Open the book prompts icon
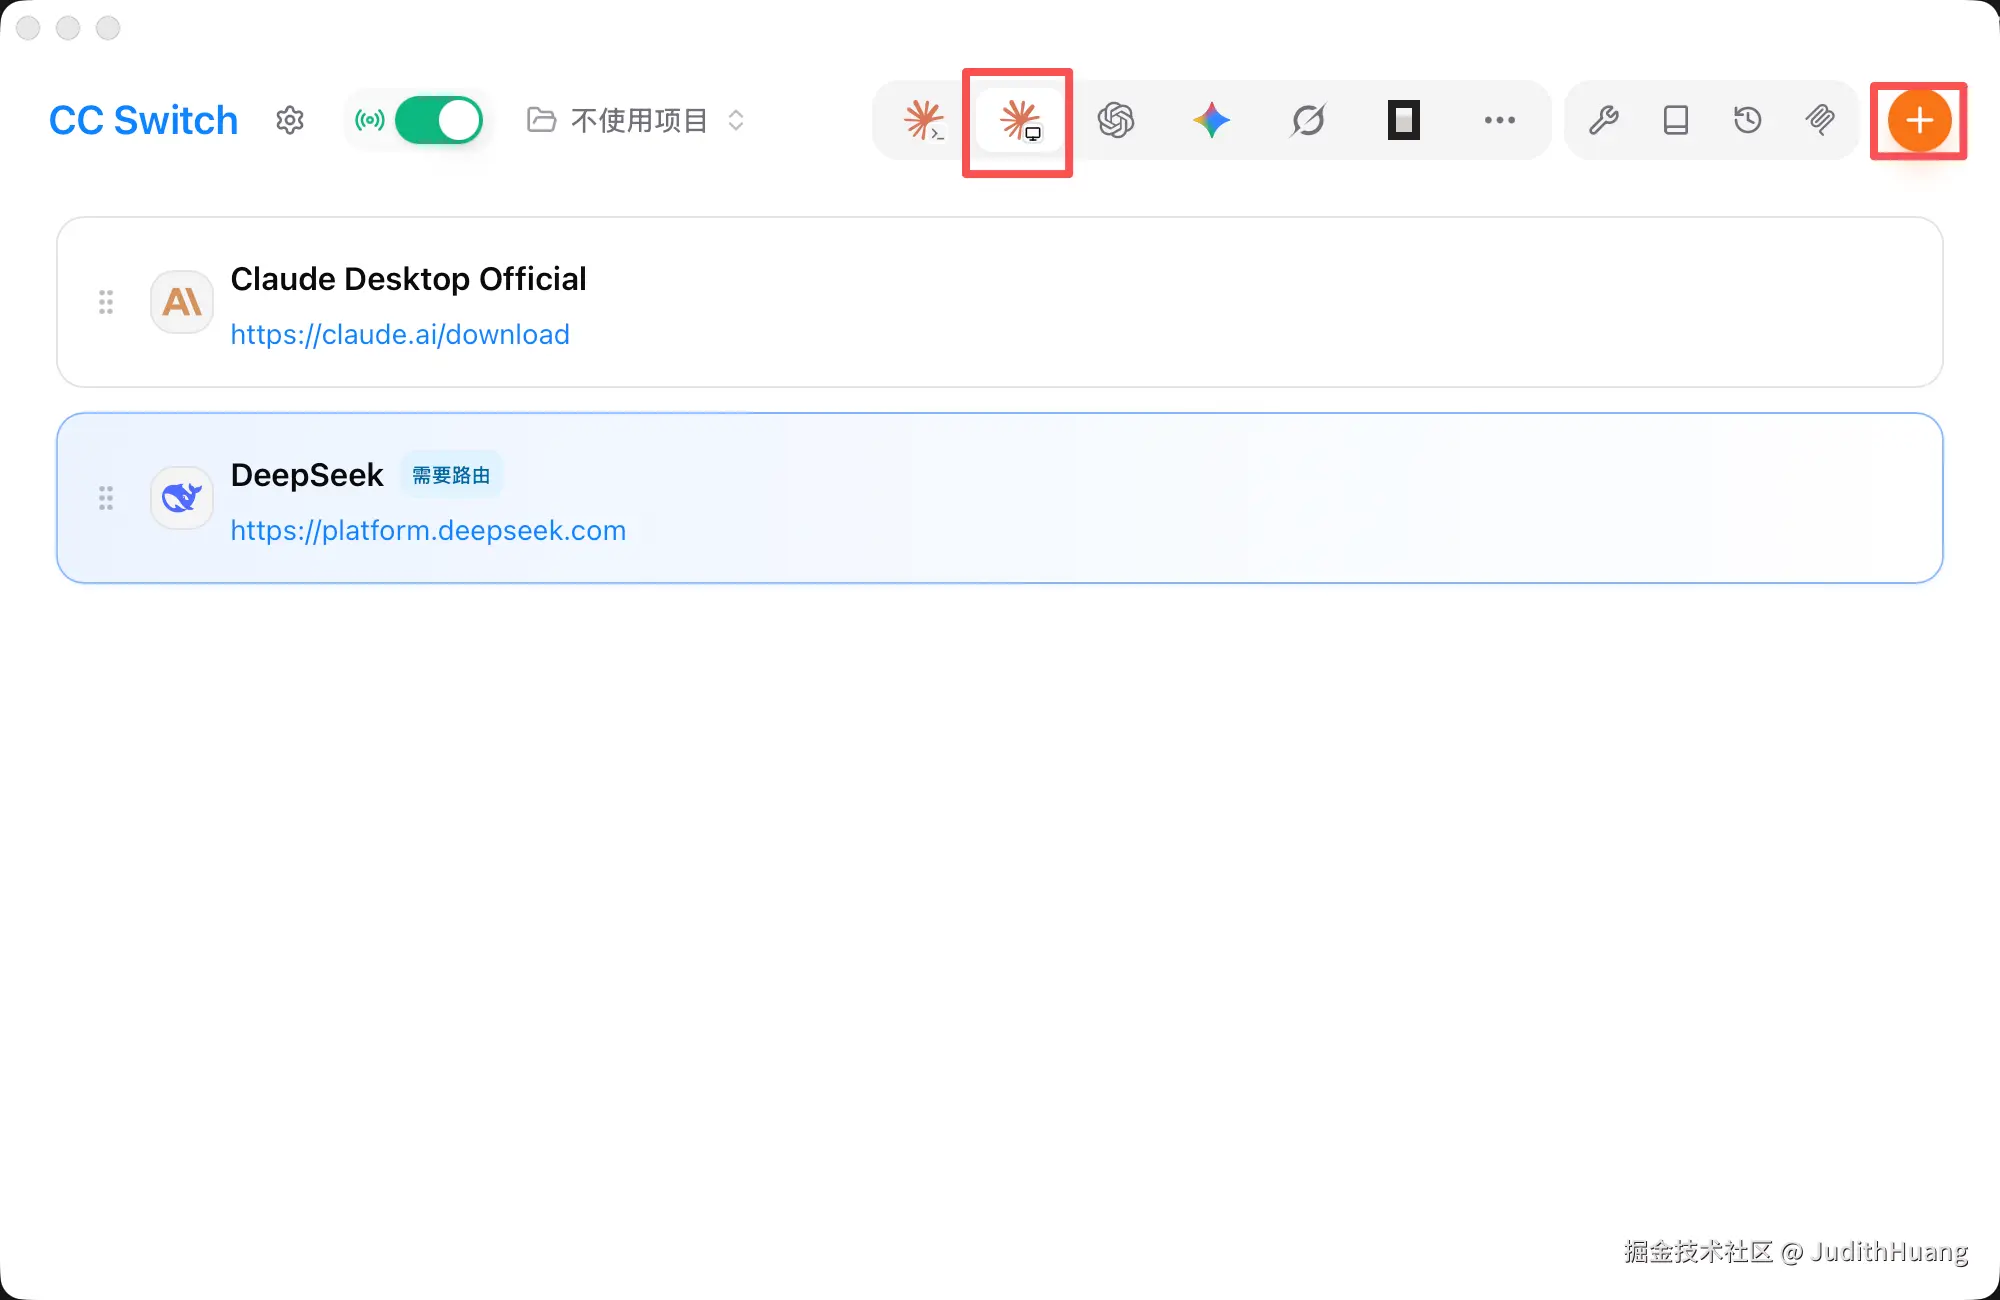 (1675, 120)
